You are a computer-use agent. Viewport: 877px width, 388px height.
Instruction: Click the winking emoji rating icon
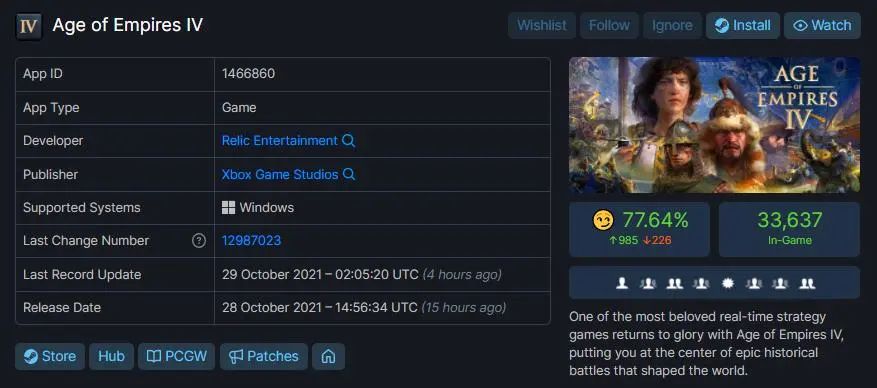coord(603,221)
